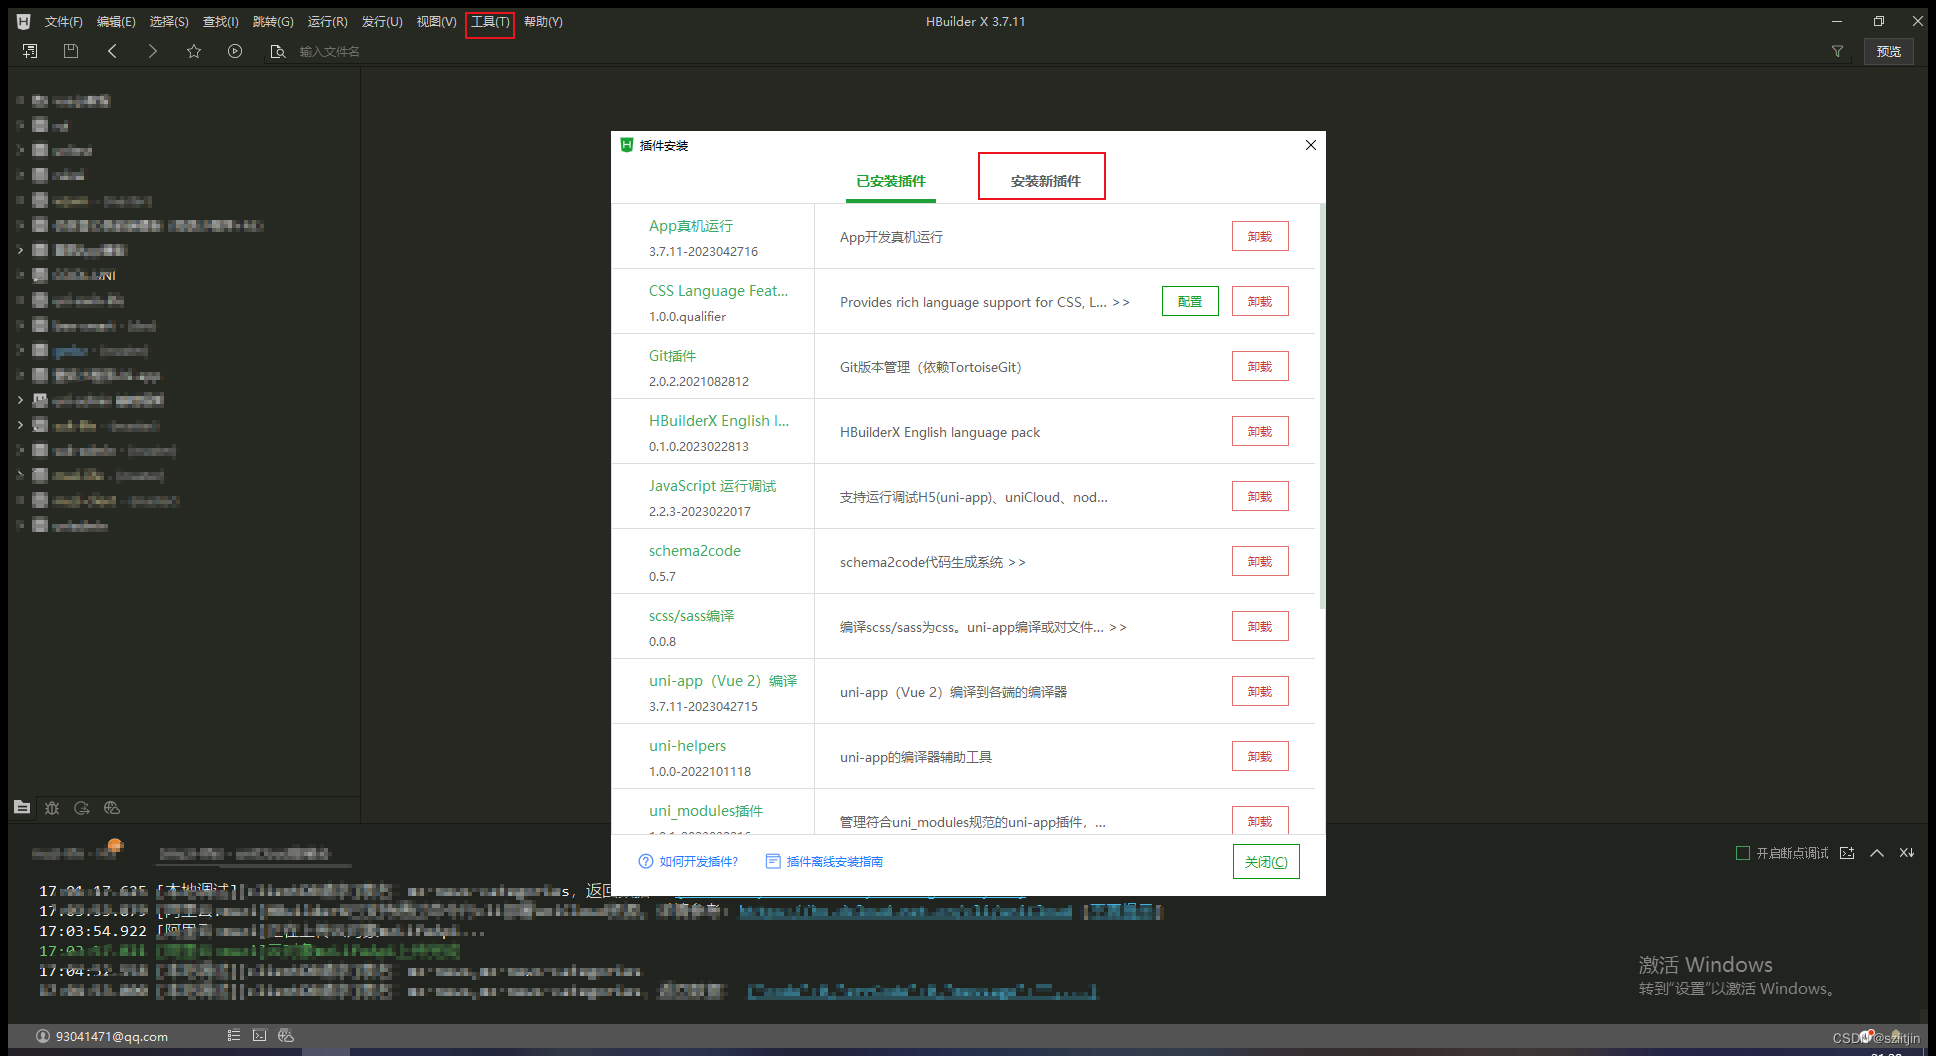Click the HBuilder logo in title bar
The height and width of the screenshot is (1056, 1936).
pos(24,21)
